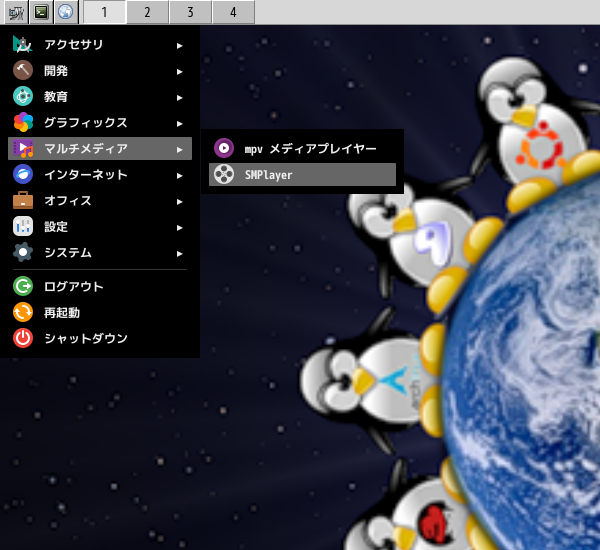Click the SMPlayer film reel icon
Image resolution: width=600 pixels, height=550 pixels.
[224, 175]
